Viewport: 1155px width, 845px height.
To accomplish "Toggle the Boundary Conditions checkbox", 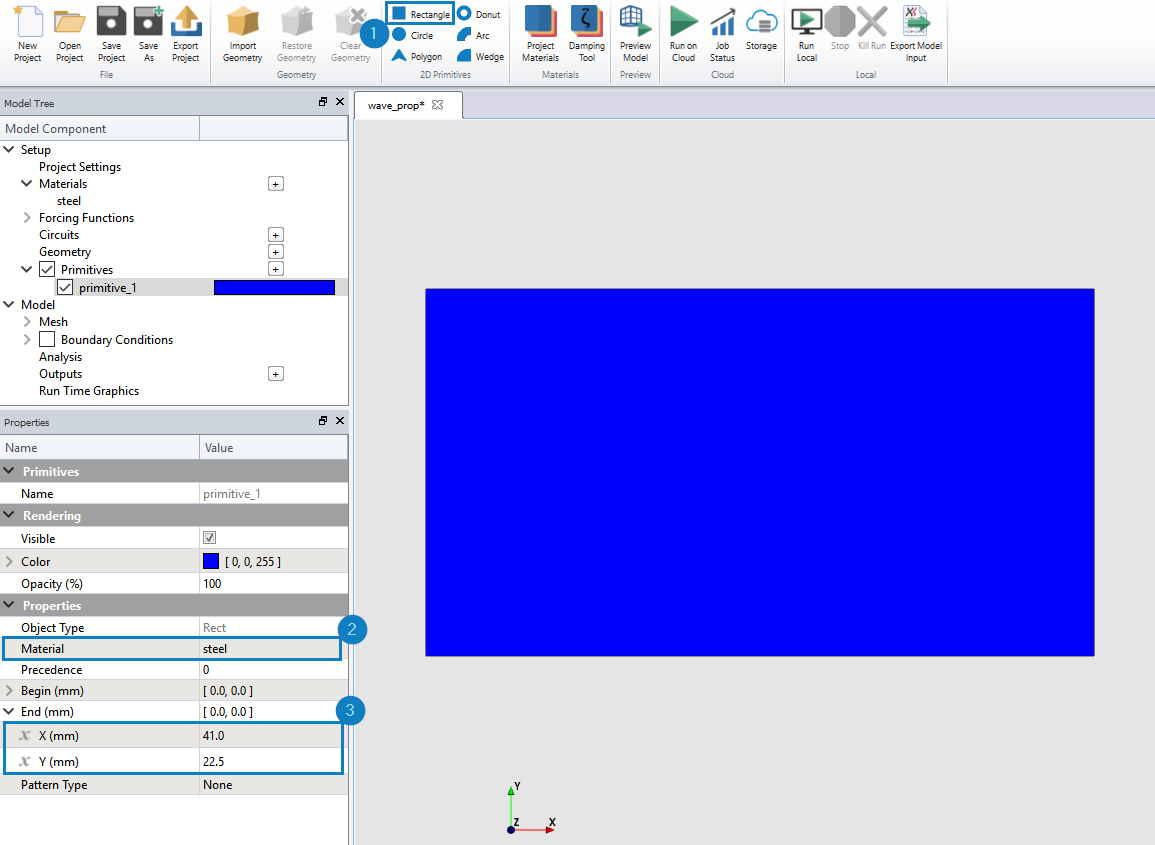I will (x=47, y=339).
